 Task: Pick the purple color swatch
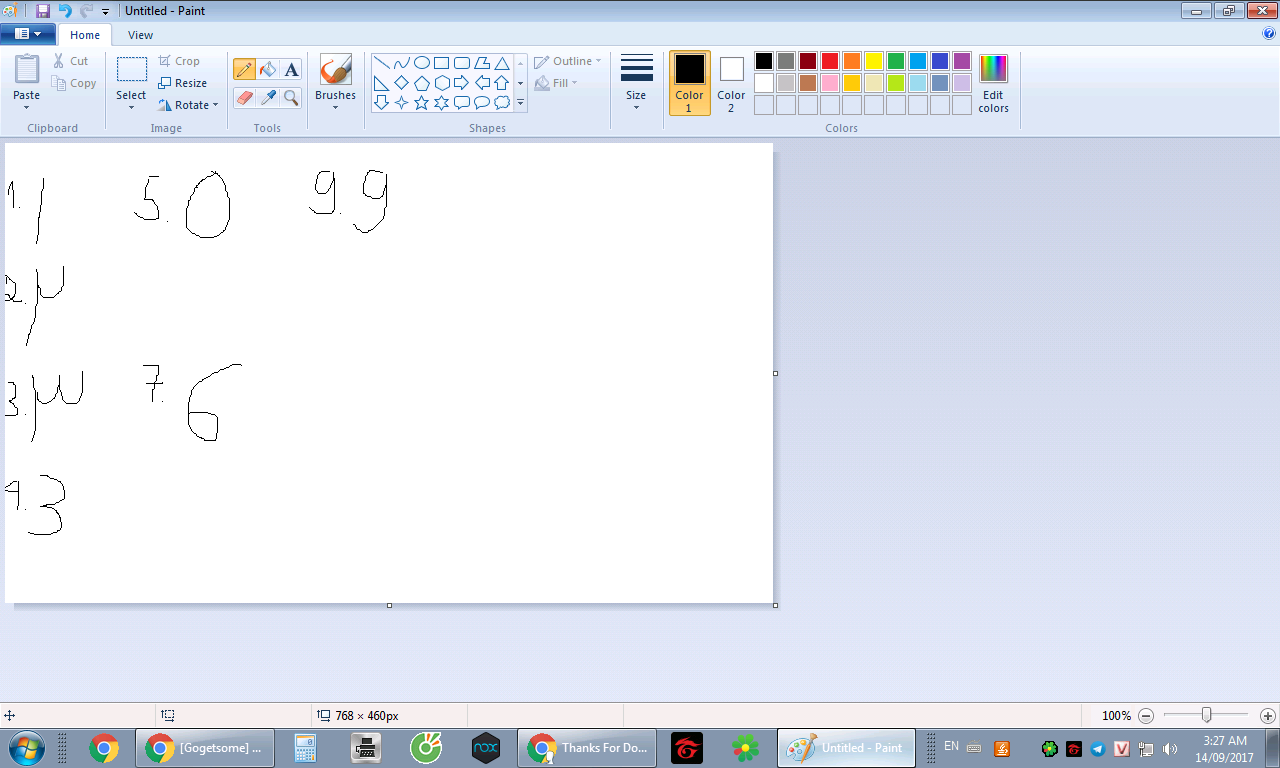(x=962, y=61)
